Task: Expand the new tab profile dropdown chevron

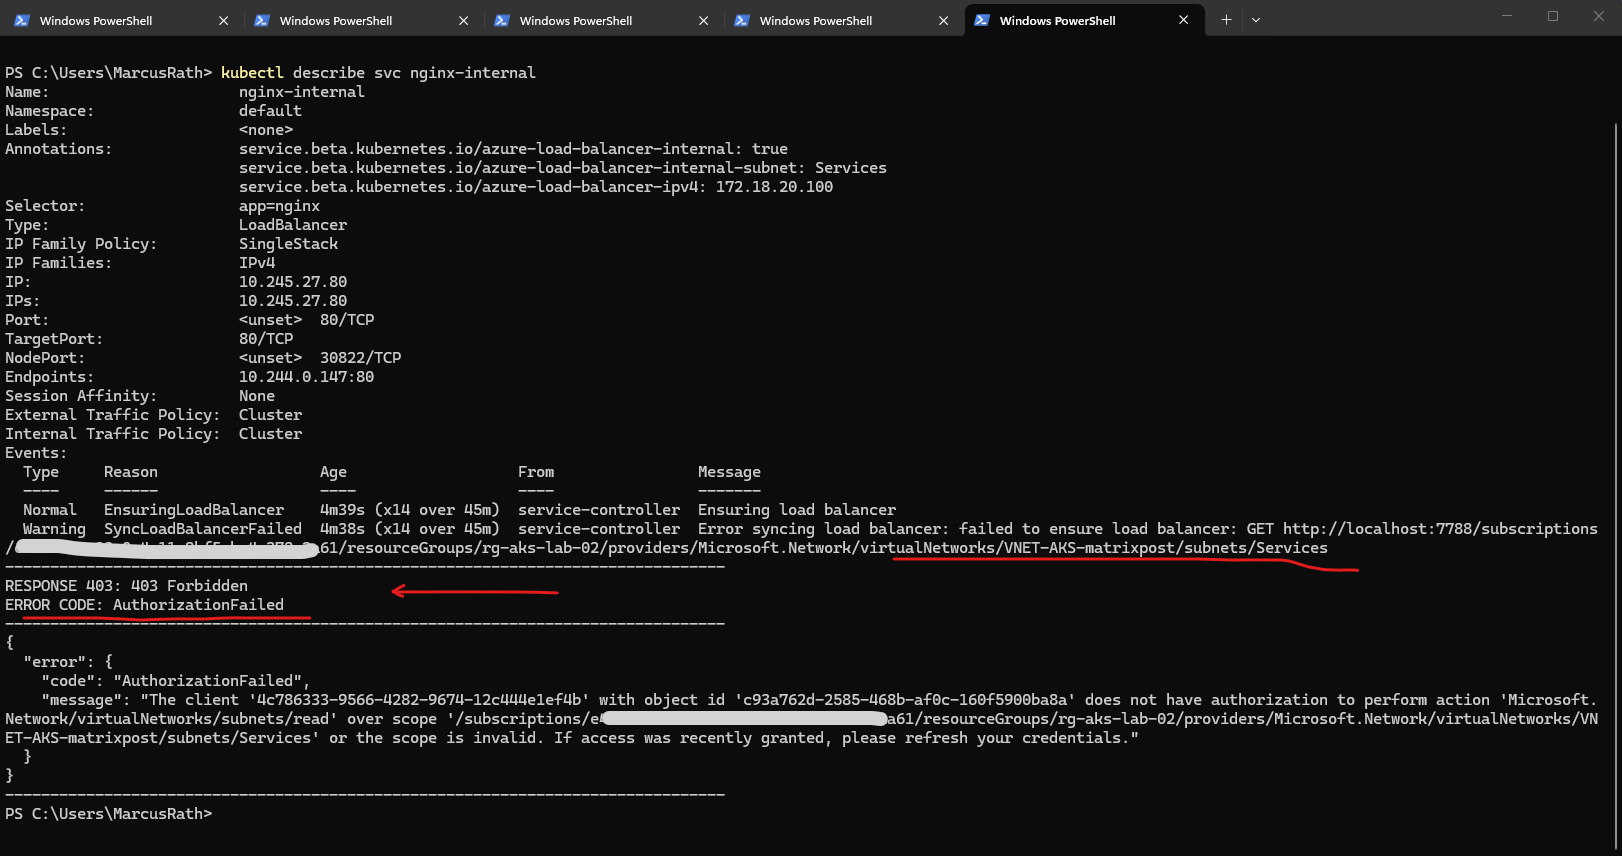Action: click(x=1256, y=20)
